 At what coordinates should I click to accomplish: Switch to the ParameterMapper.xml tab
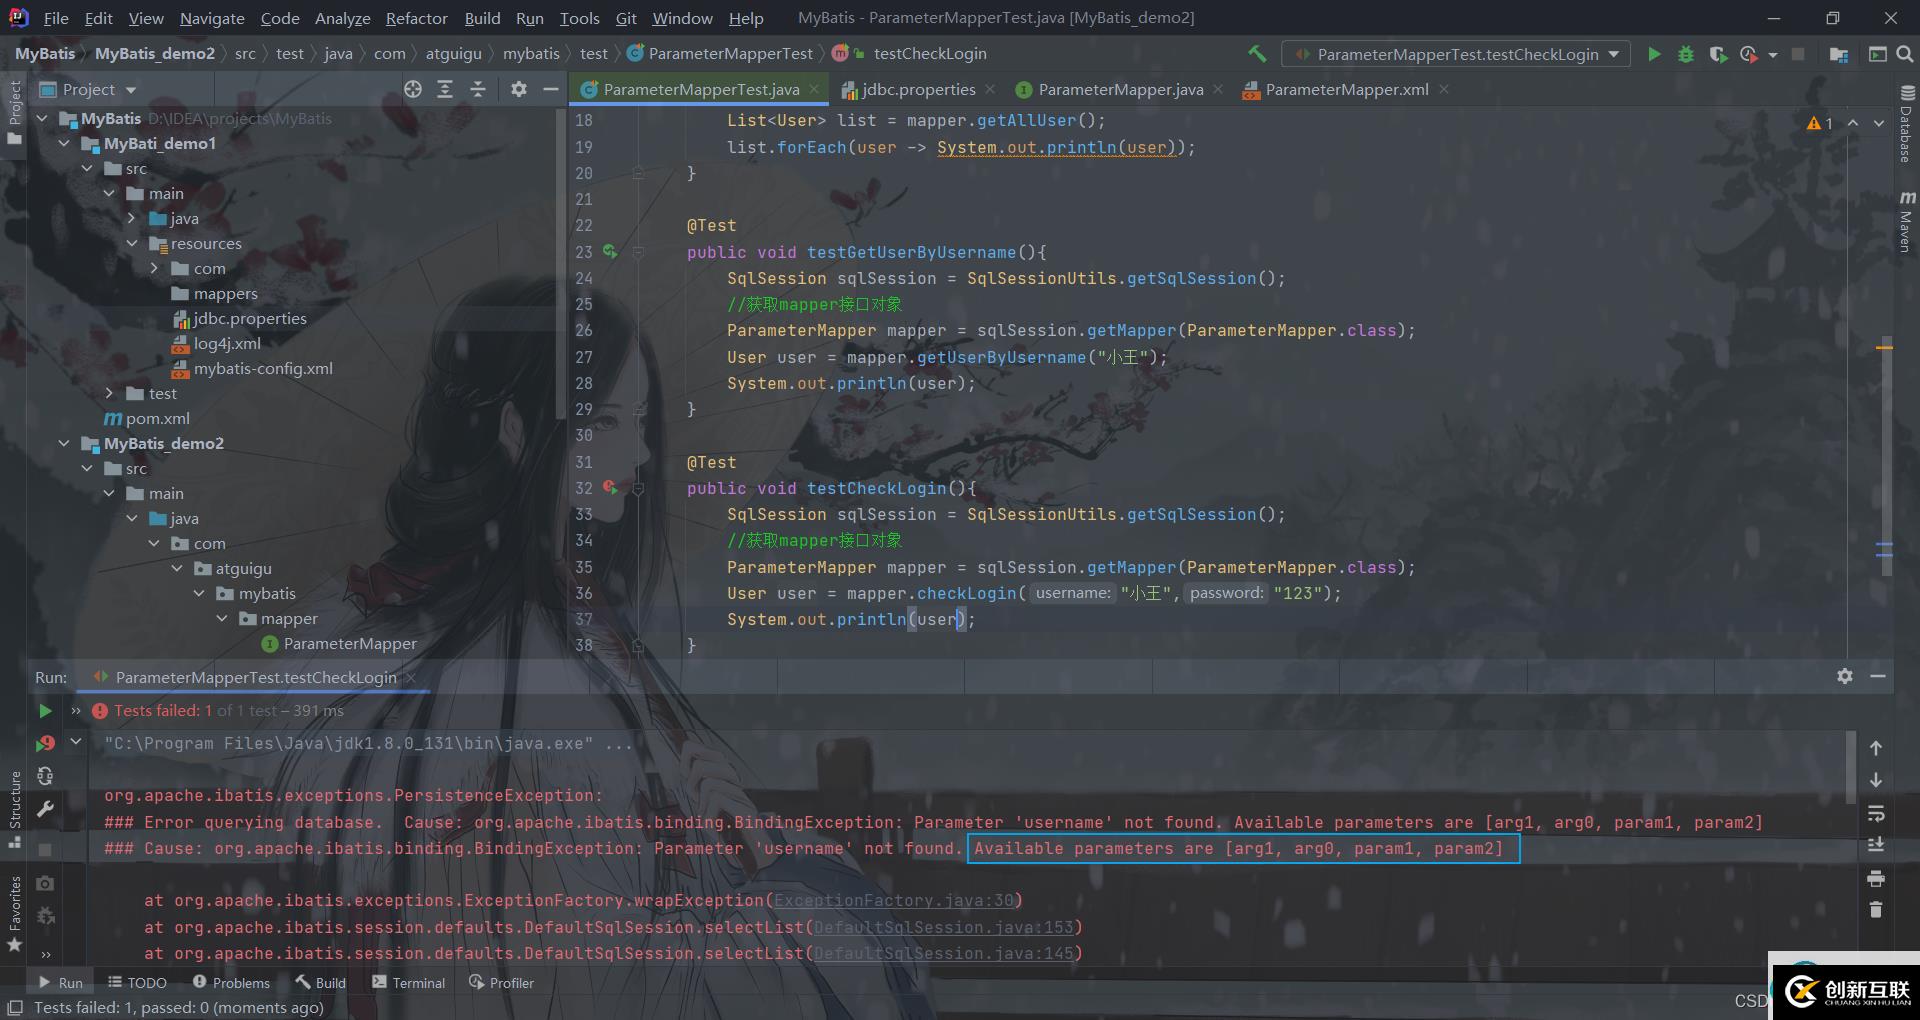coord(1346,89)
